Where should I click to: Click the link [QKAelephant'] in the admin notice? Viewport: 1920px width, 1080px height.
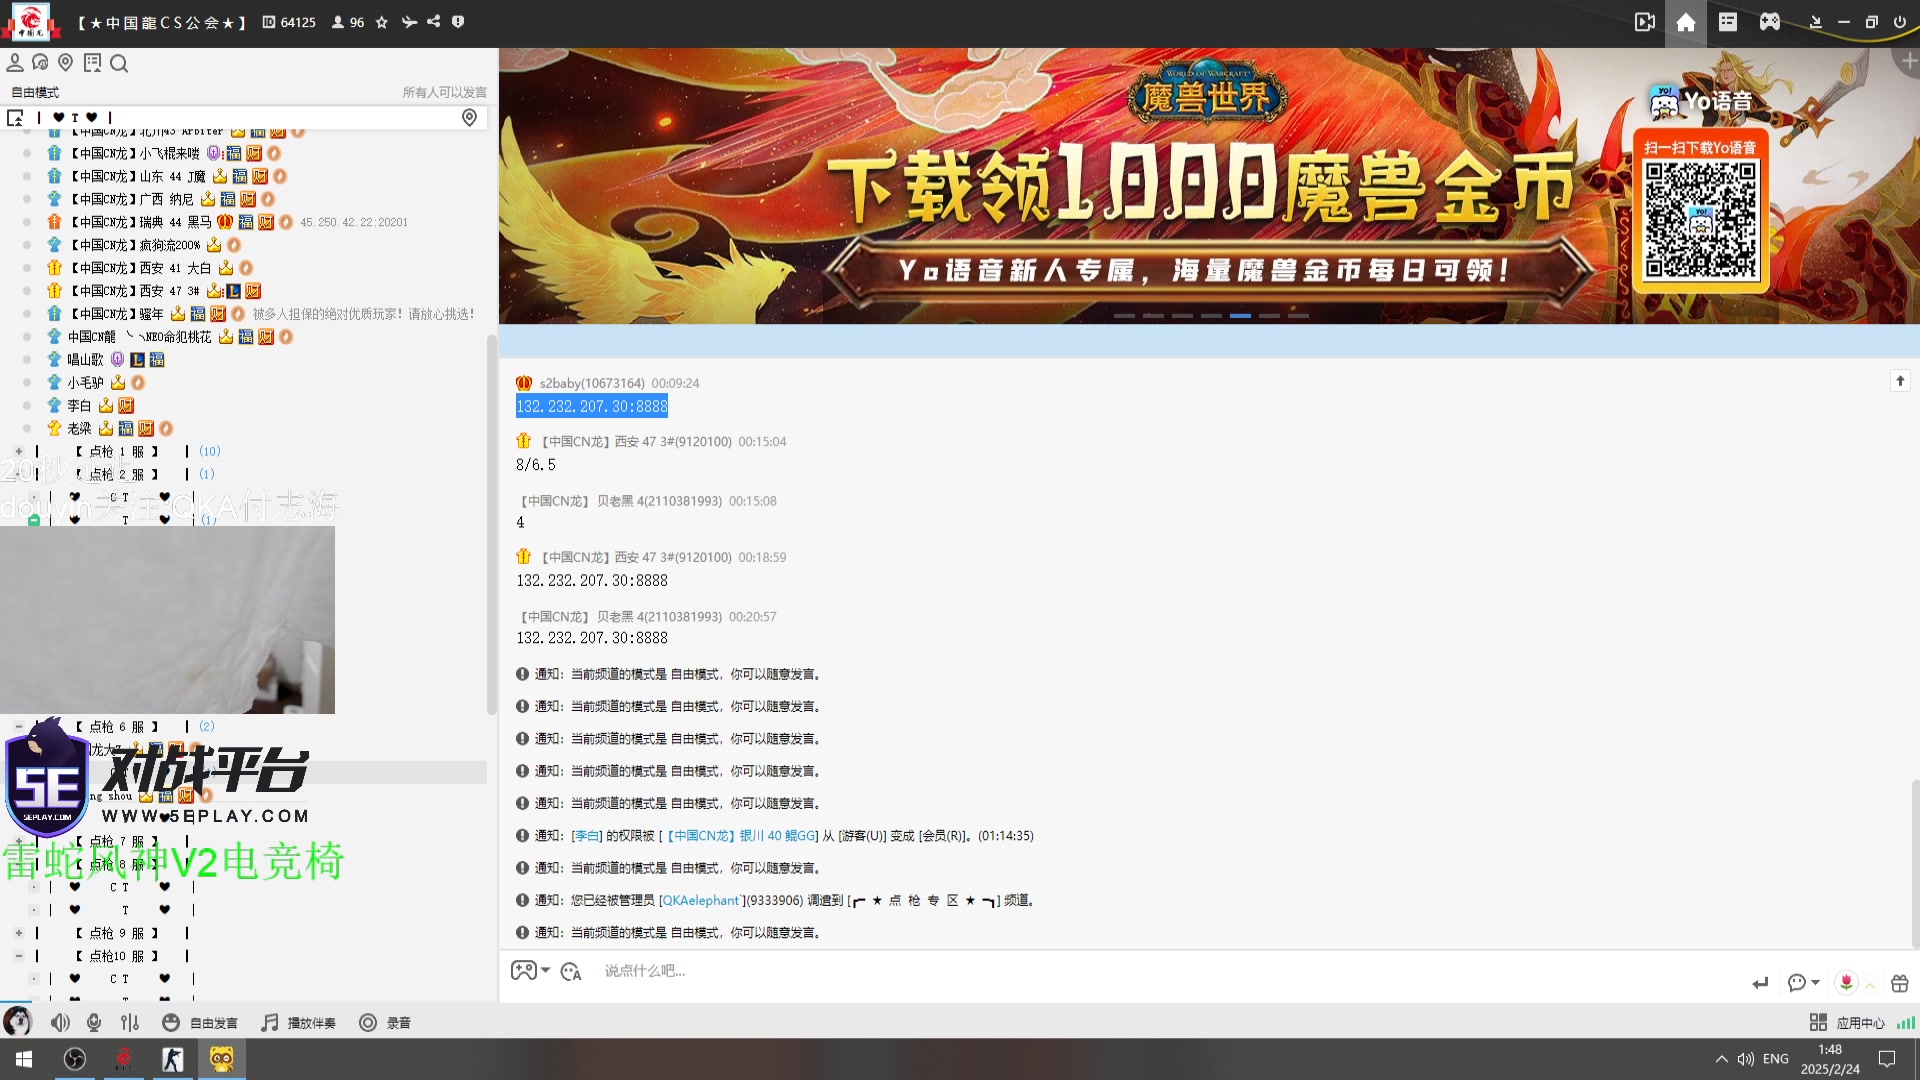click(701, 900)
